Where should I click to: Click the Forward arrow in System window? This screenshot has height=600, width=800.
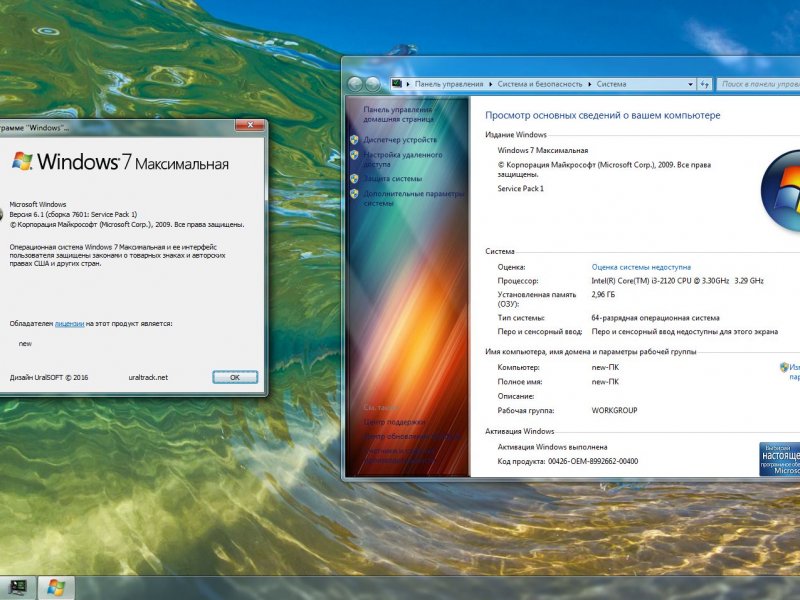point(373,84)
